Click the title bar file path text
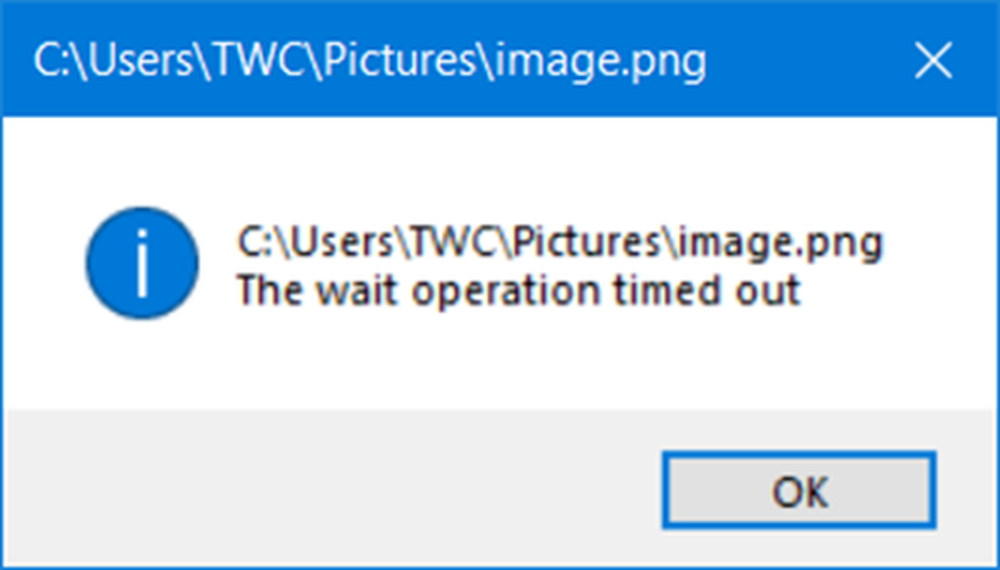 tap(370, 62)
